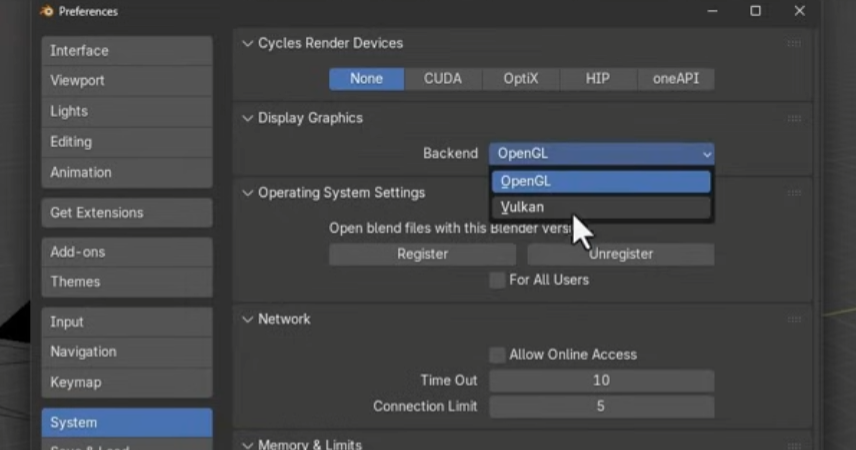Pick OpenGL from the Backend list
Screen dimensions: 856x450
click(x=602, y=181)
